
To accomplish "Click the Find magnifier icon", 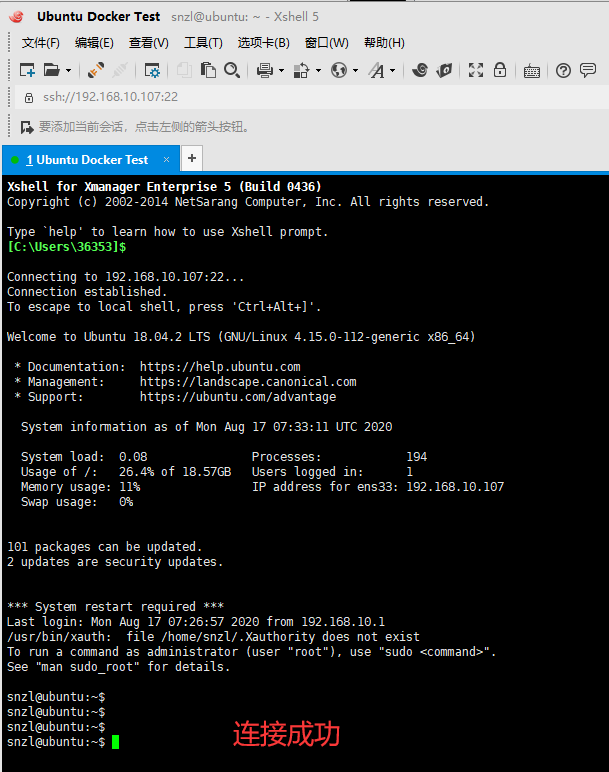I will [x=232, y=70].
